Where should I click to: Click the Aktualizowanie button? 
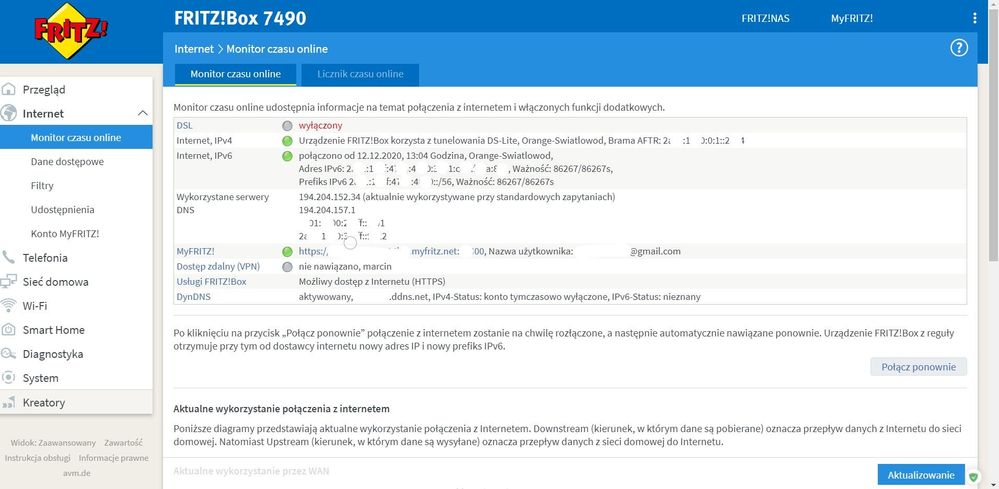click(921, 474)
